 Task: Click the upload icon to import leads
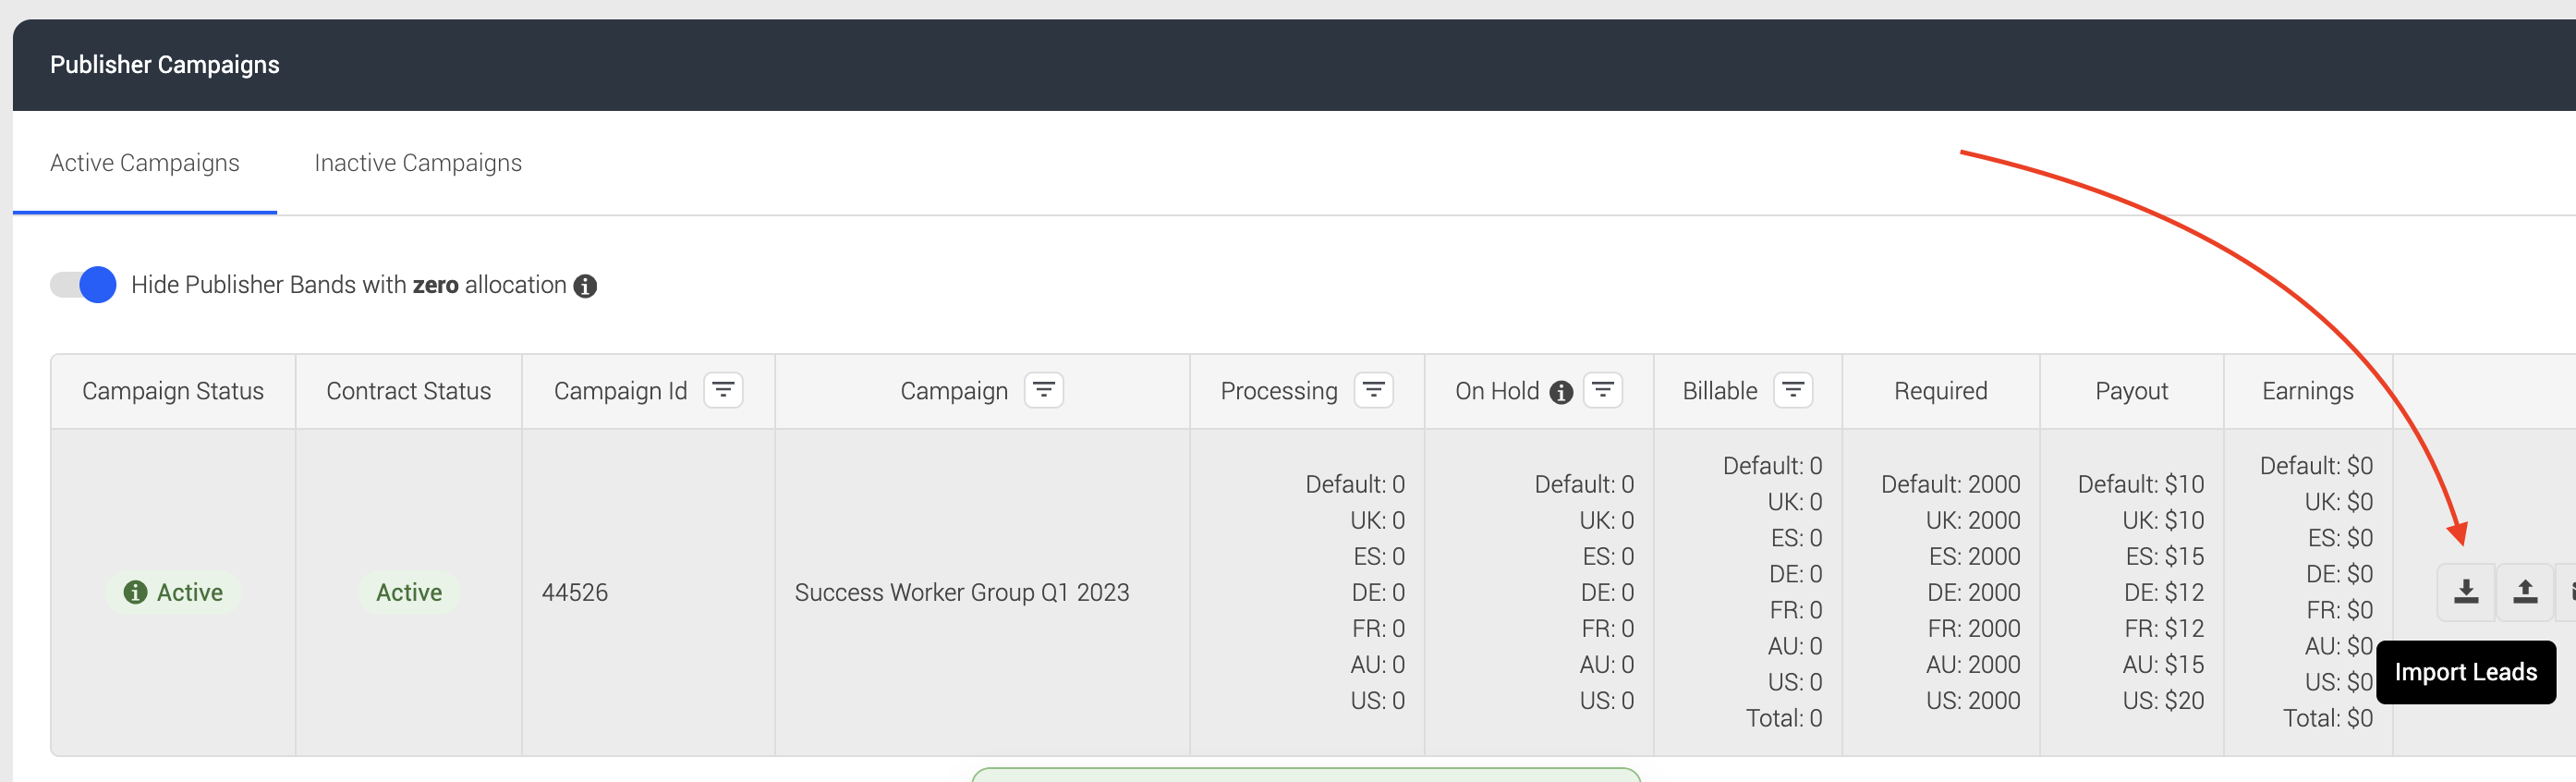[2524, 591]
